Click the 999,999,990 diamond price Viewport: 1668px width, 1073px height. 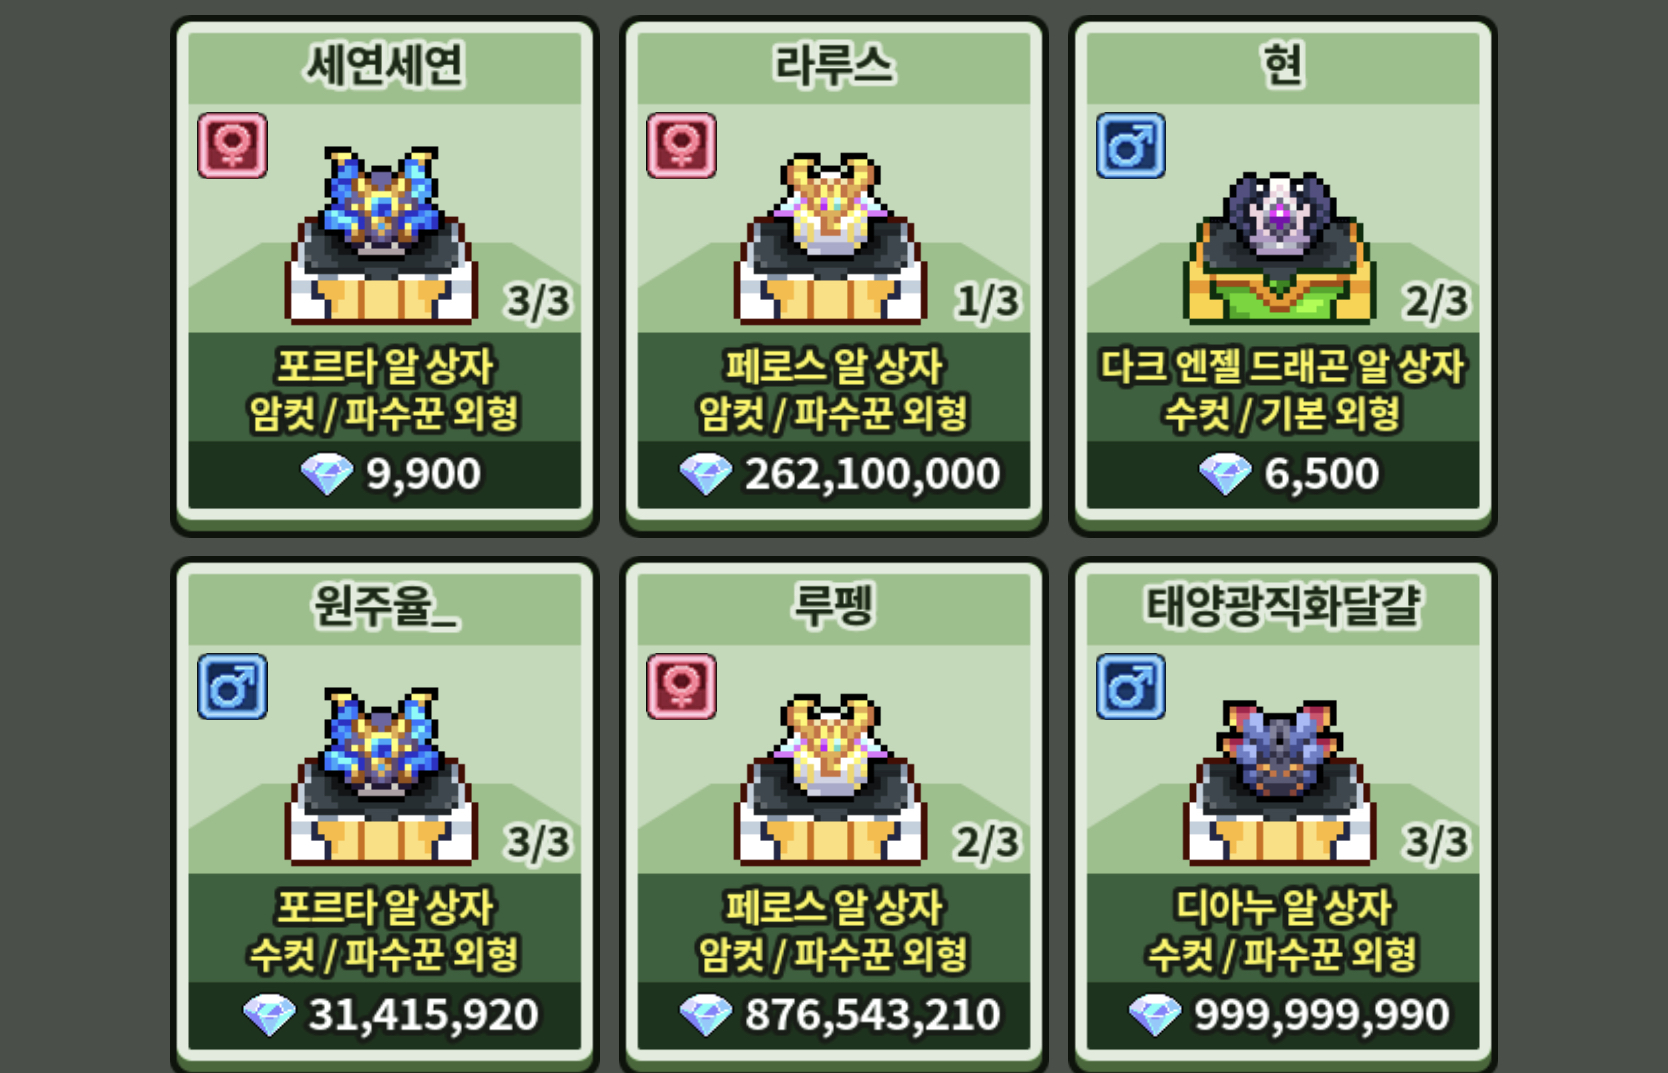pos(1321,1015)
